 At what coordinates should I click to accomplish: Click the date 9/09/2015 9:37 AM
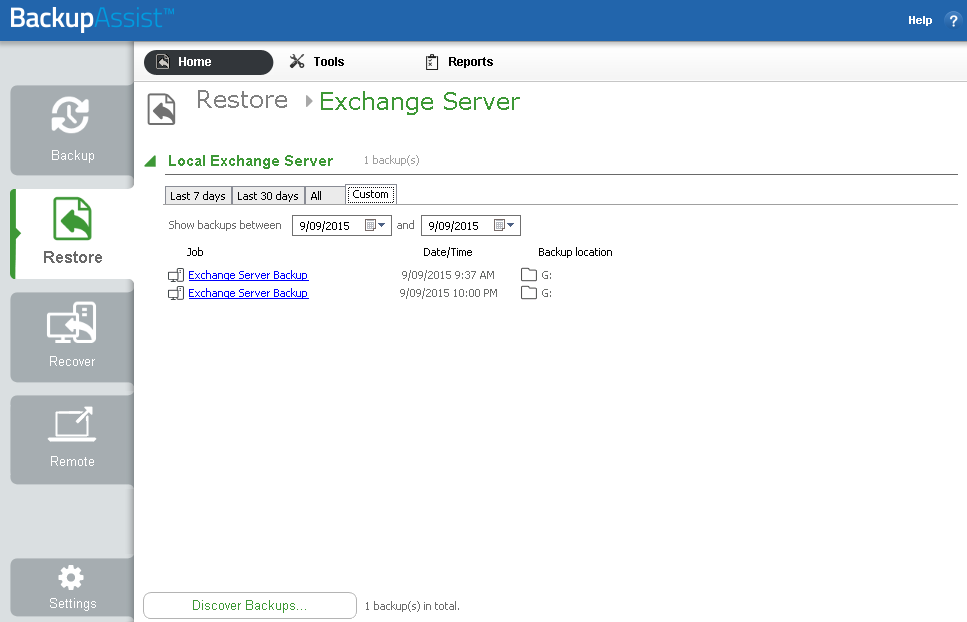pyautogui.click(x=448, y=275)
